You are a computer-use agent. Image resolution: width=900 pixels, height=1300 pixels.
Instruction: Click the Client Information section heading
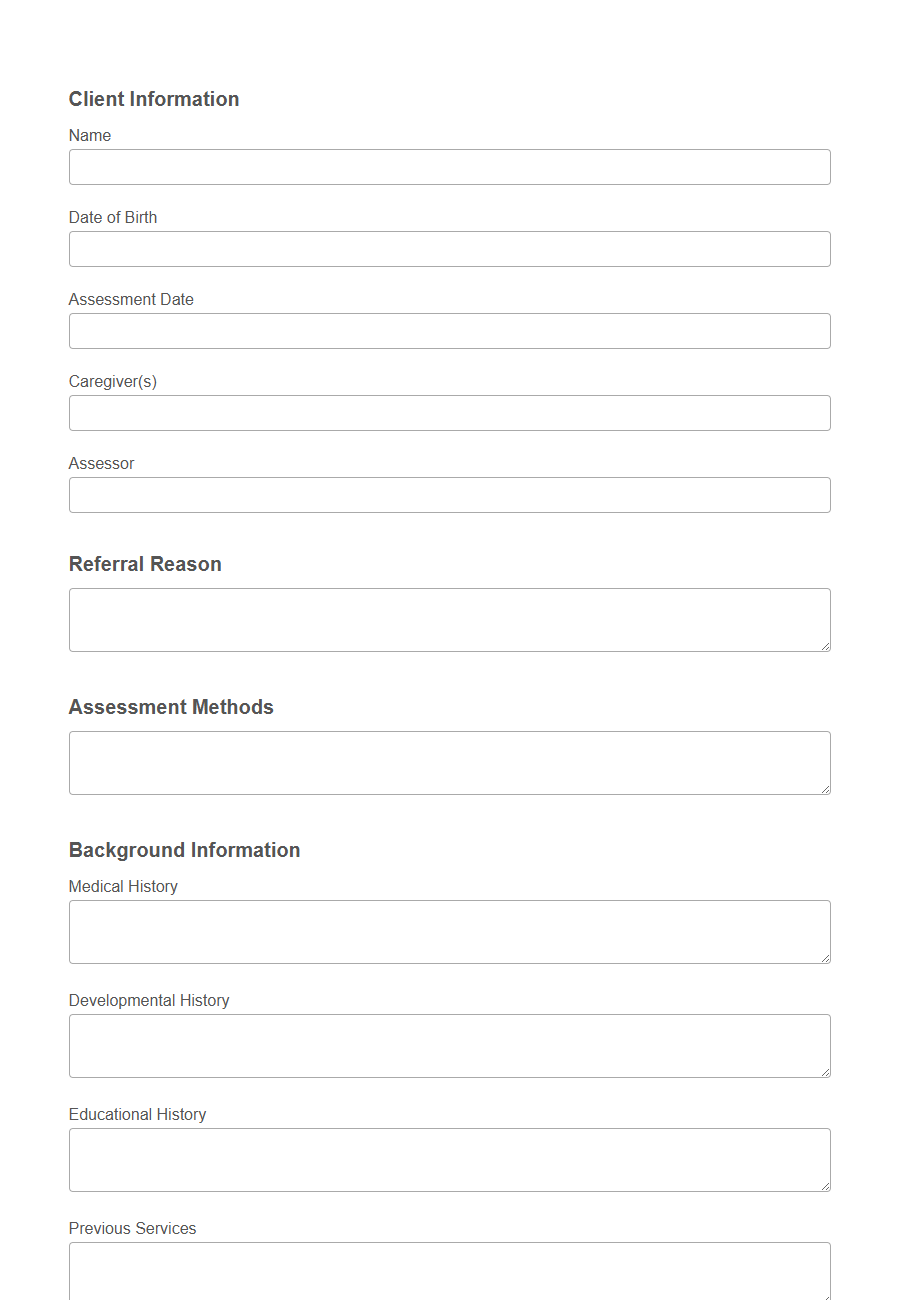pos(153,99)
